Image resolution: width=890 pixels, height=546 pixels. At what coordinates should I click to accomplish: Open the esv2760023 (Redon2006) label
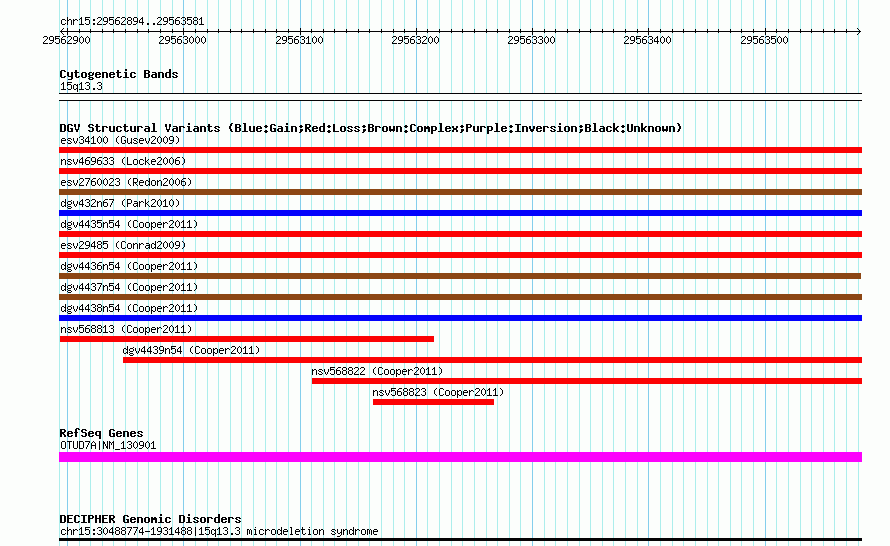click(126, 182)
